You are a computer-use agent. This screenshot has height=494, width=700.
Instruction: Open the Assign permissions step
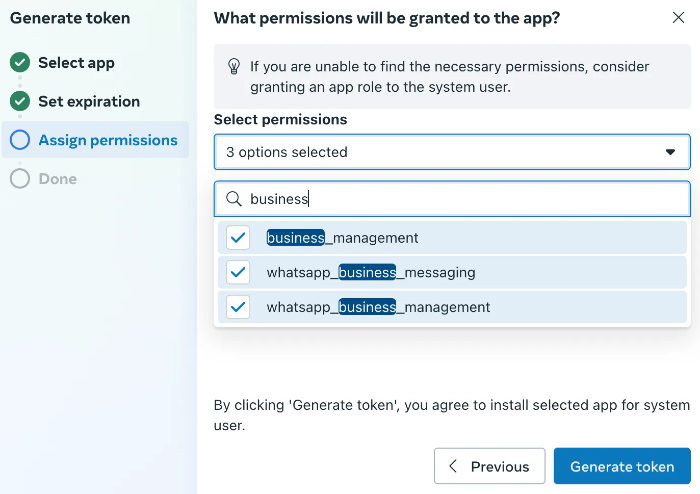click(107, 141)
